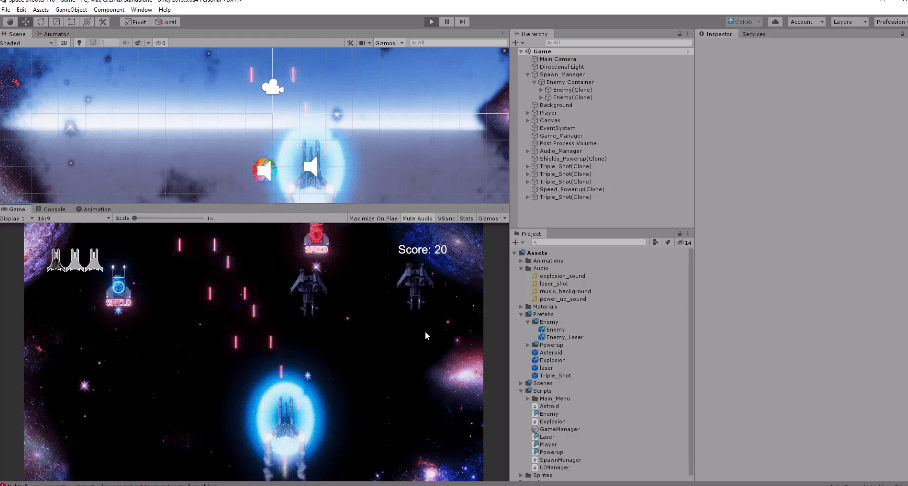Select the Rotate tool in toolbar
The width and height of the screenshot is (908, 486).
coord(42,21)
